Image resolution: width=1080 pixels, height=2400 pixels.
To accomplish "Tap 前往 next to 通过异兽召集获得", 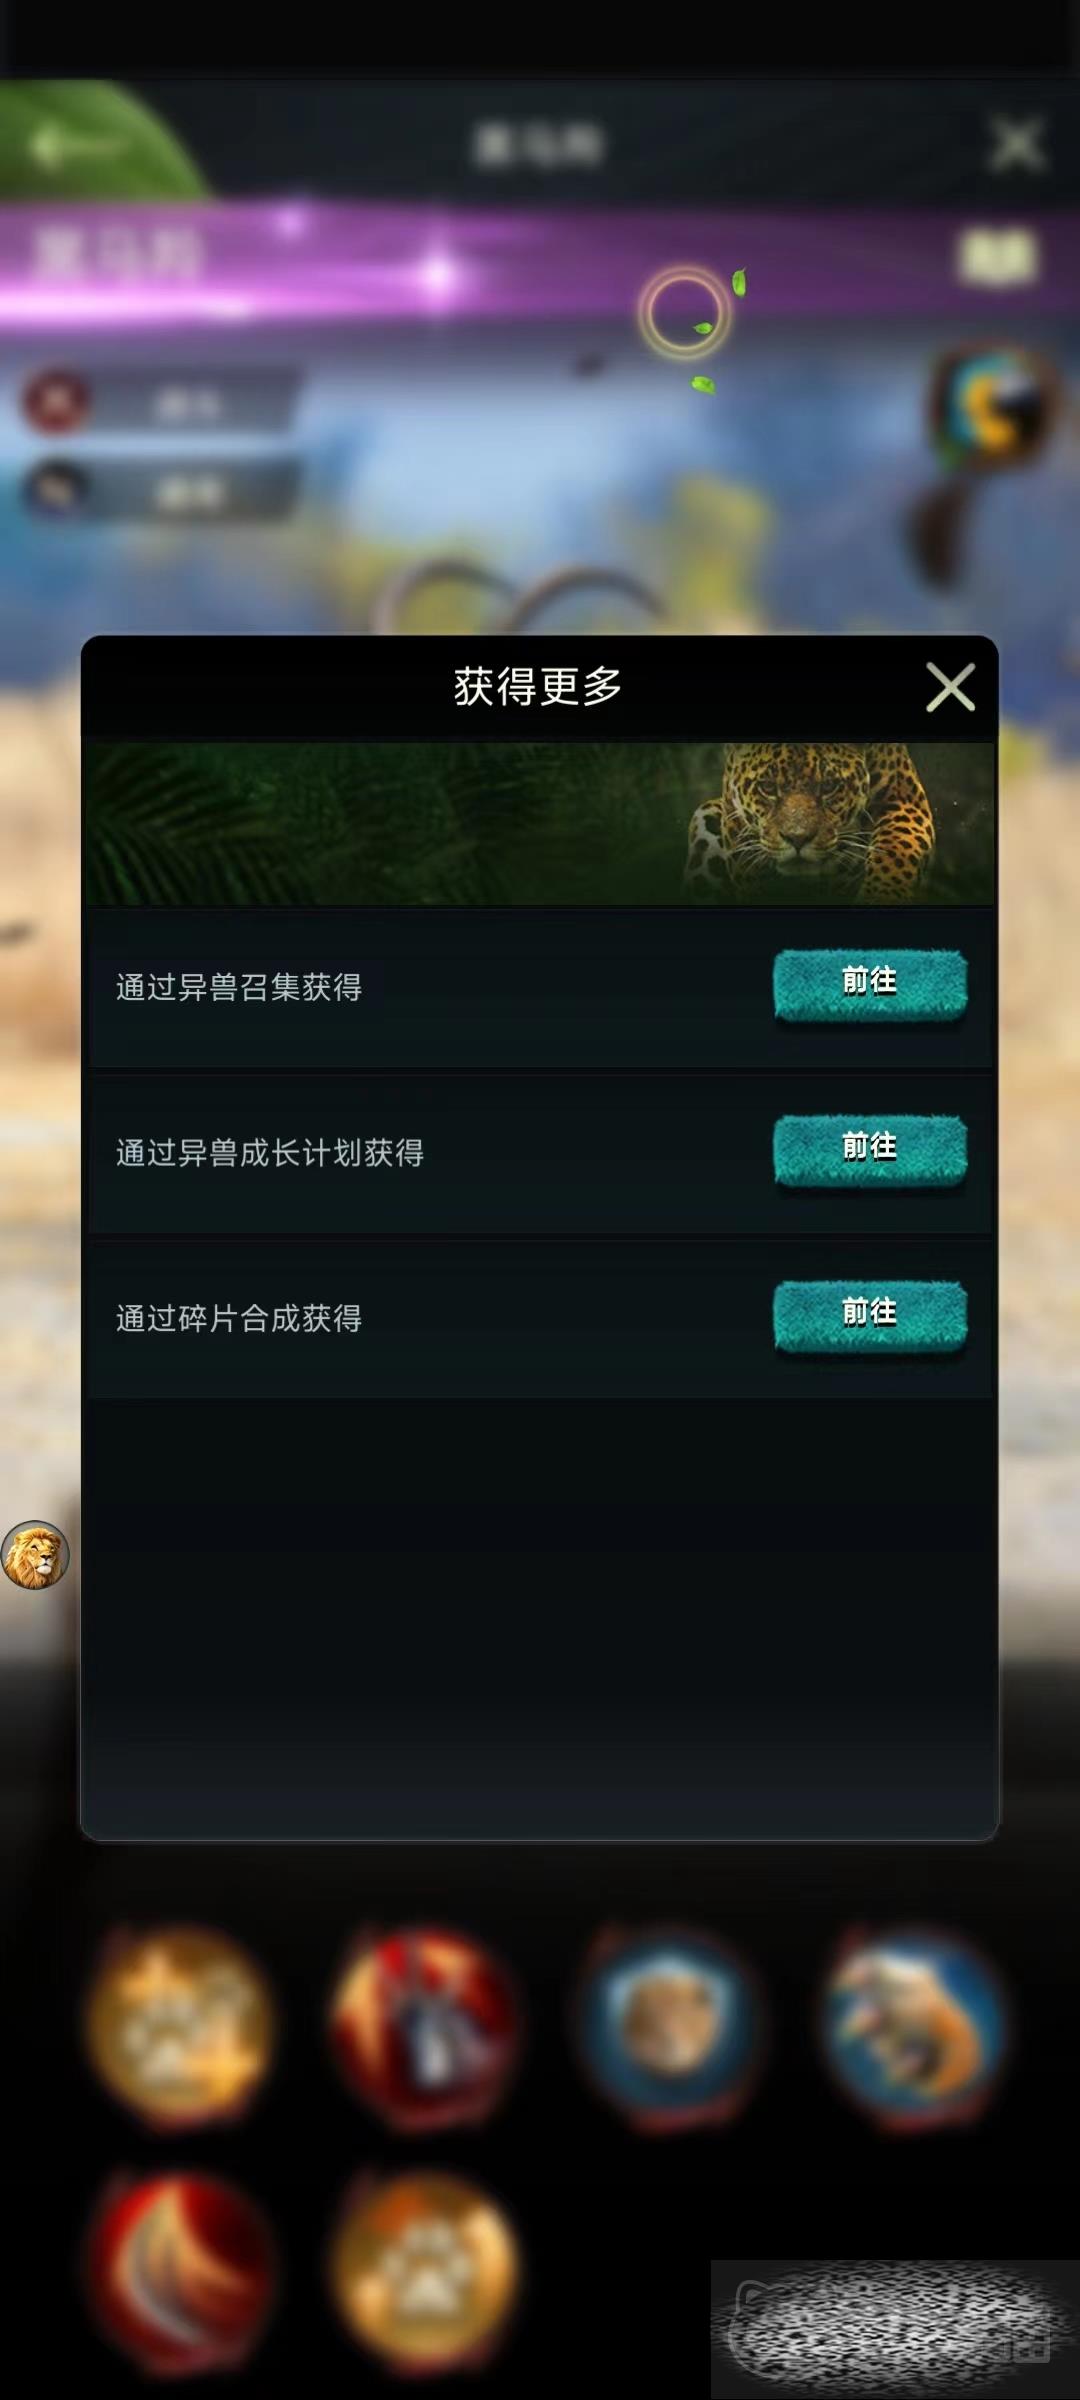I will point(870,985).
